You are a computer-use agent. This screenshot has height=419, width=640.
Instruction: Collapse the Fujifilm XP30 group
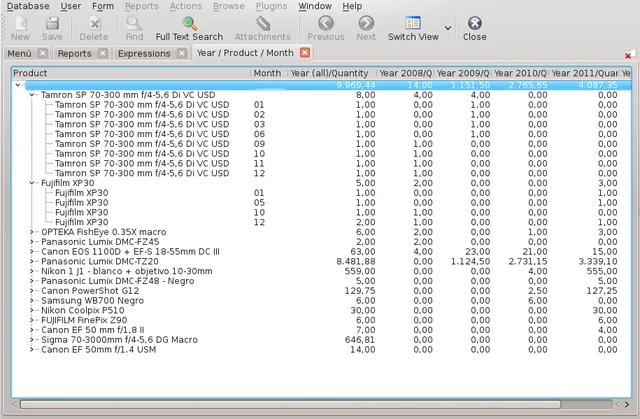tap(32, 183)
